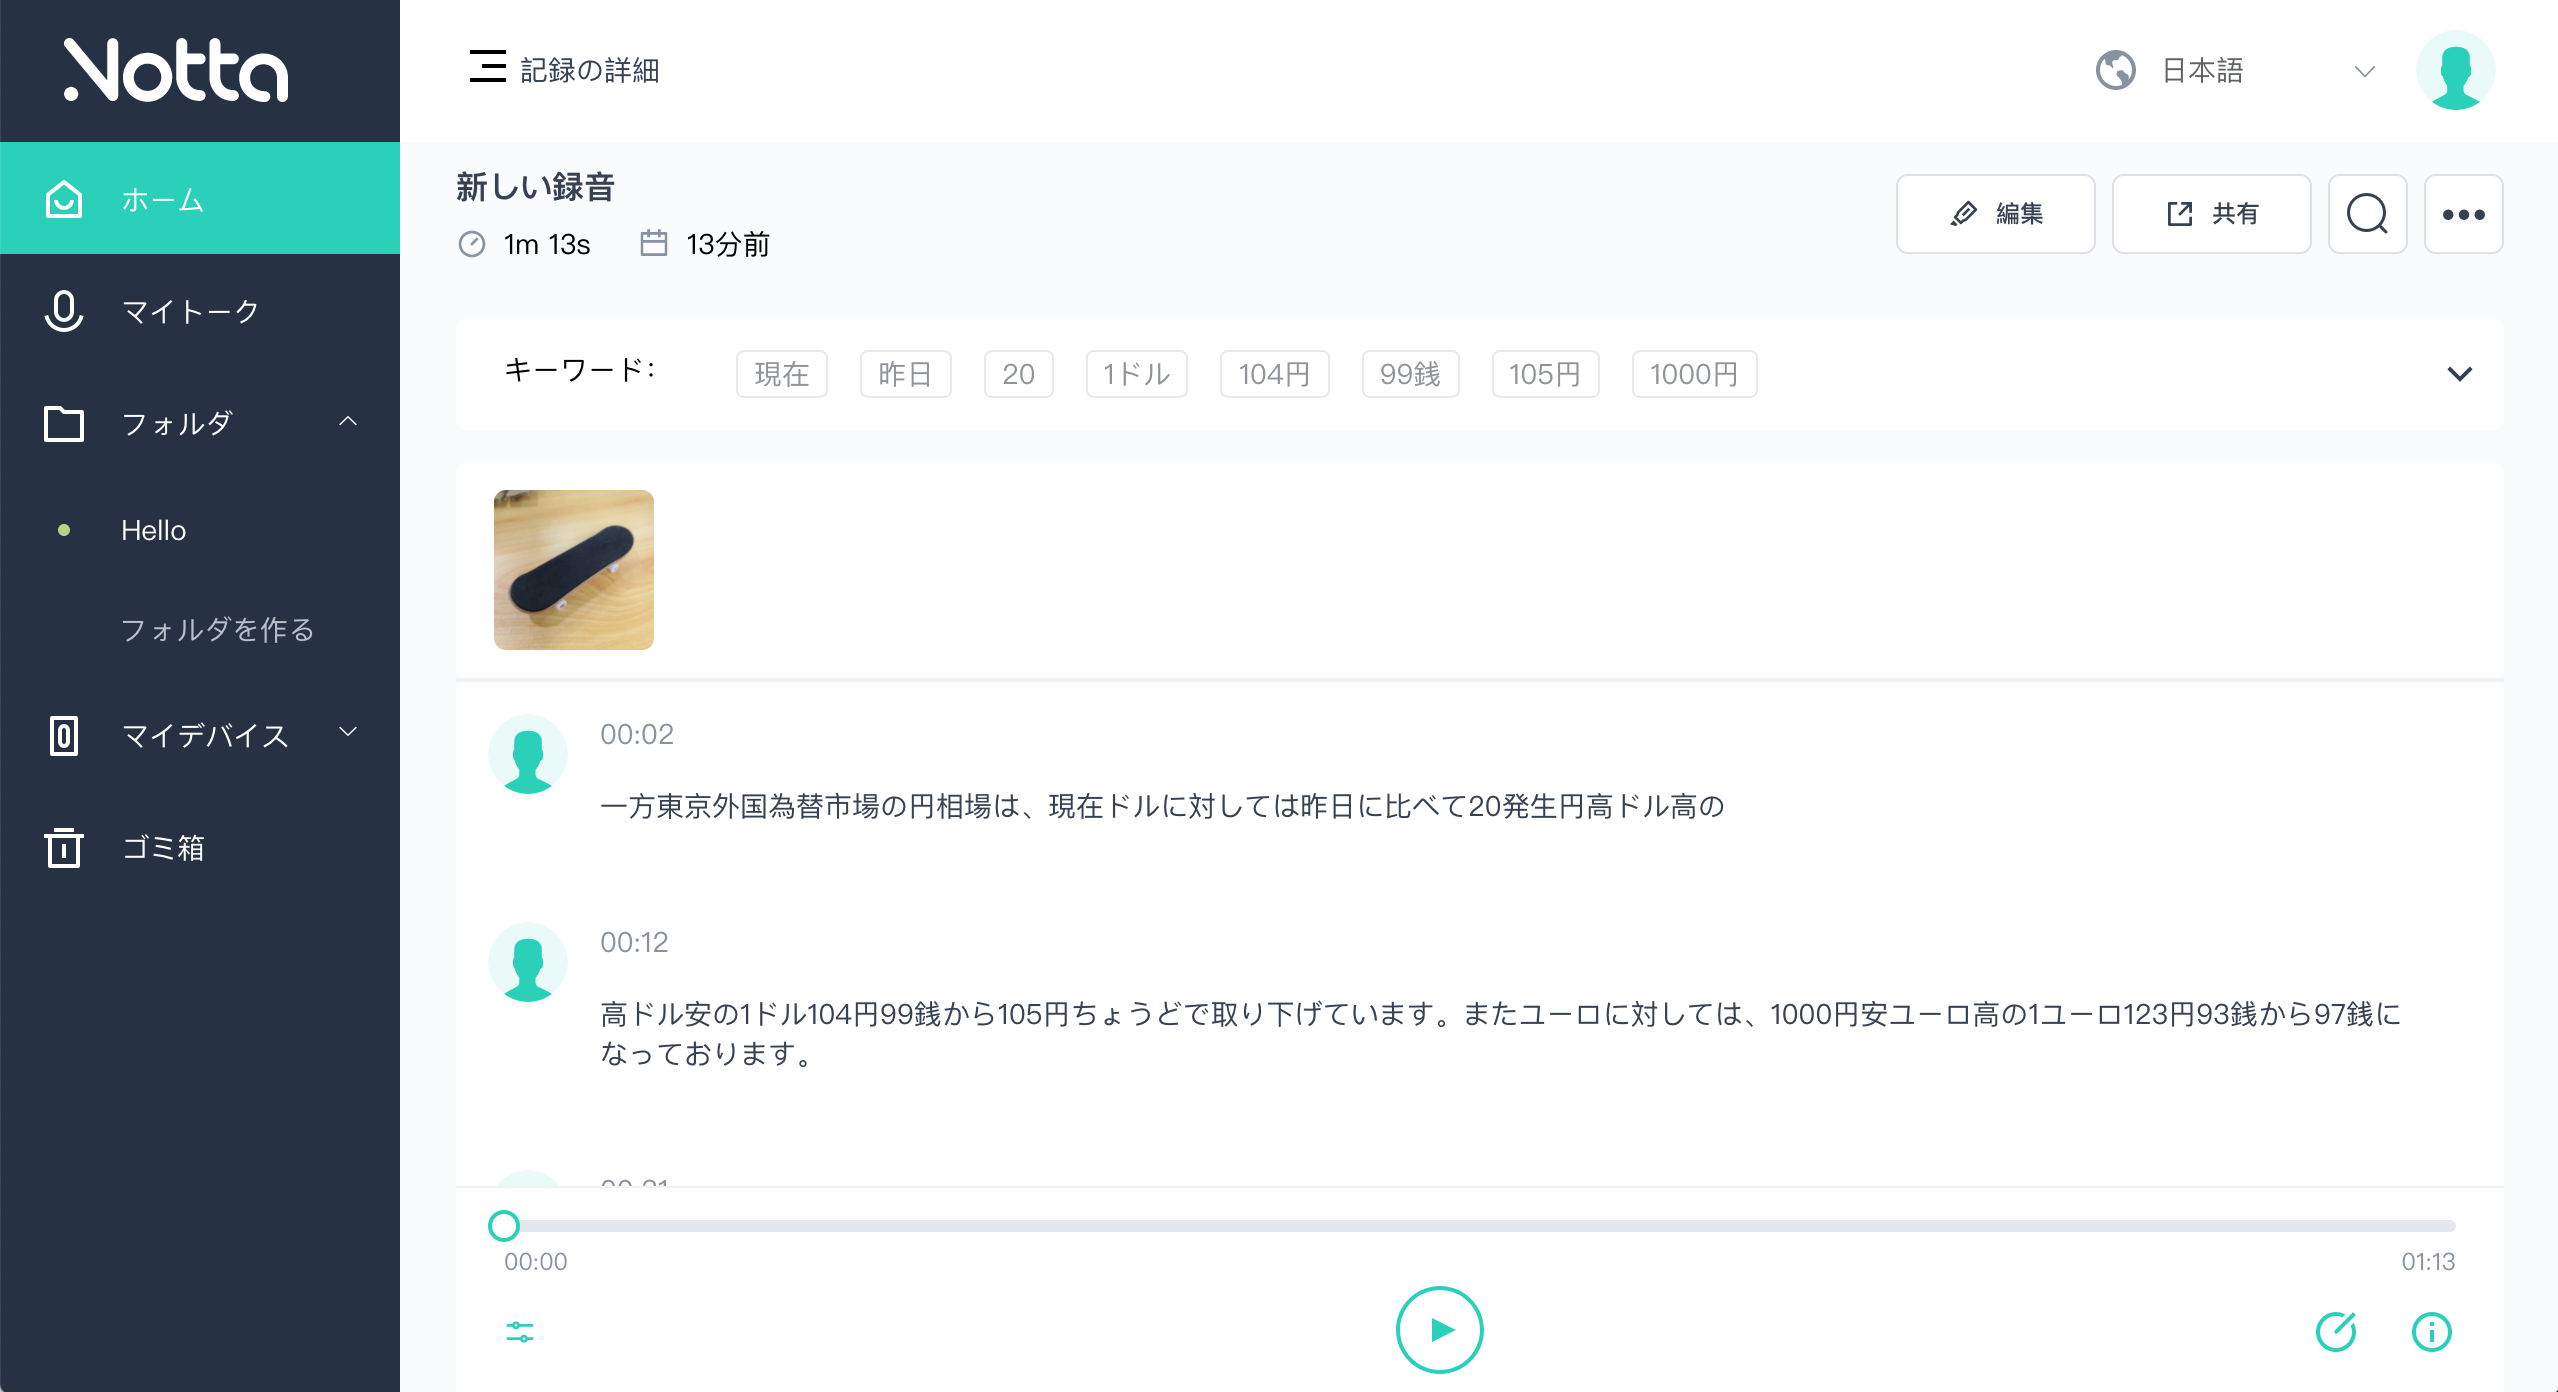The height and width of the screenshot is (1392, 2558).
Task: Click the info icon near the player
Action: (2431, 1330)
